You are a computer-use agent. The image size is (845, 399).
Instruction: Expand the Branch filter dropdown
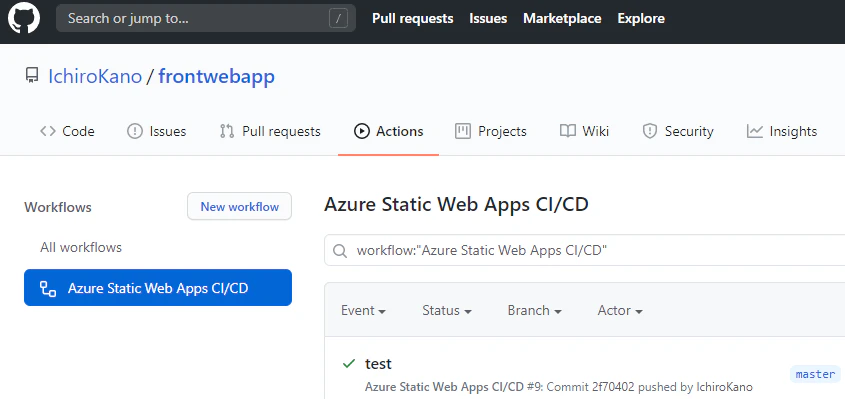pos(535,311)
